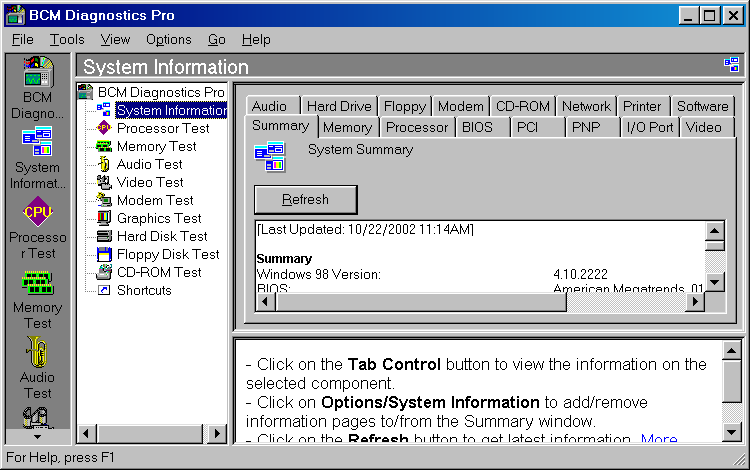Choose Hard Disk Test in the tree
The width and height of the screenshot is (750, 470).
click(162, 236)
